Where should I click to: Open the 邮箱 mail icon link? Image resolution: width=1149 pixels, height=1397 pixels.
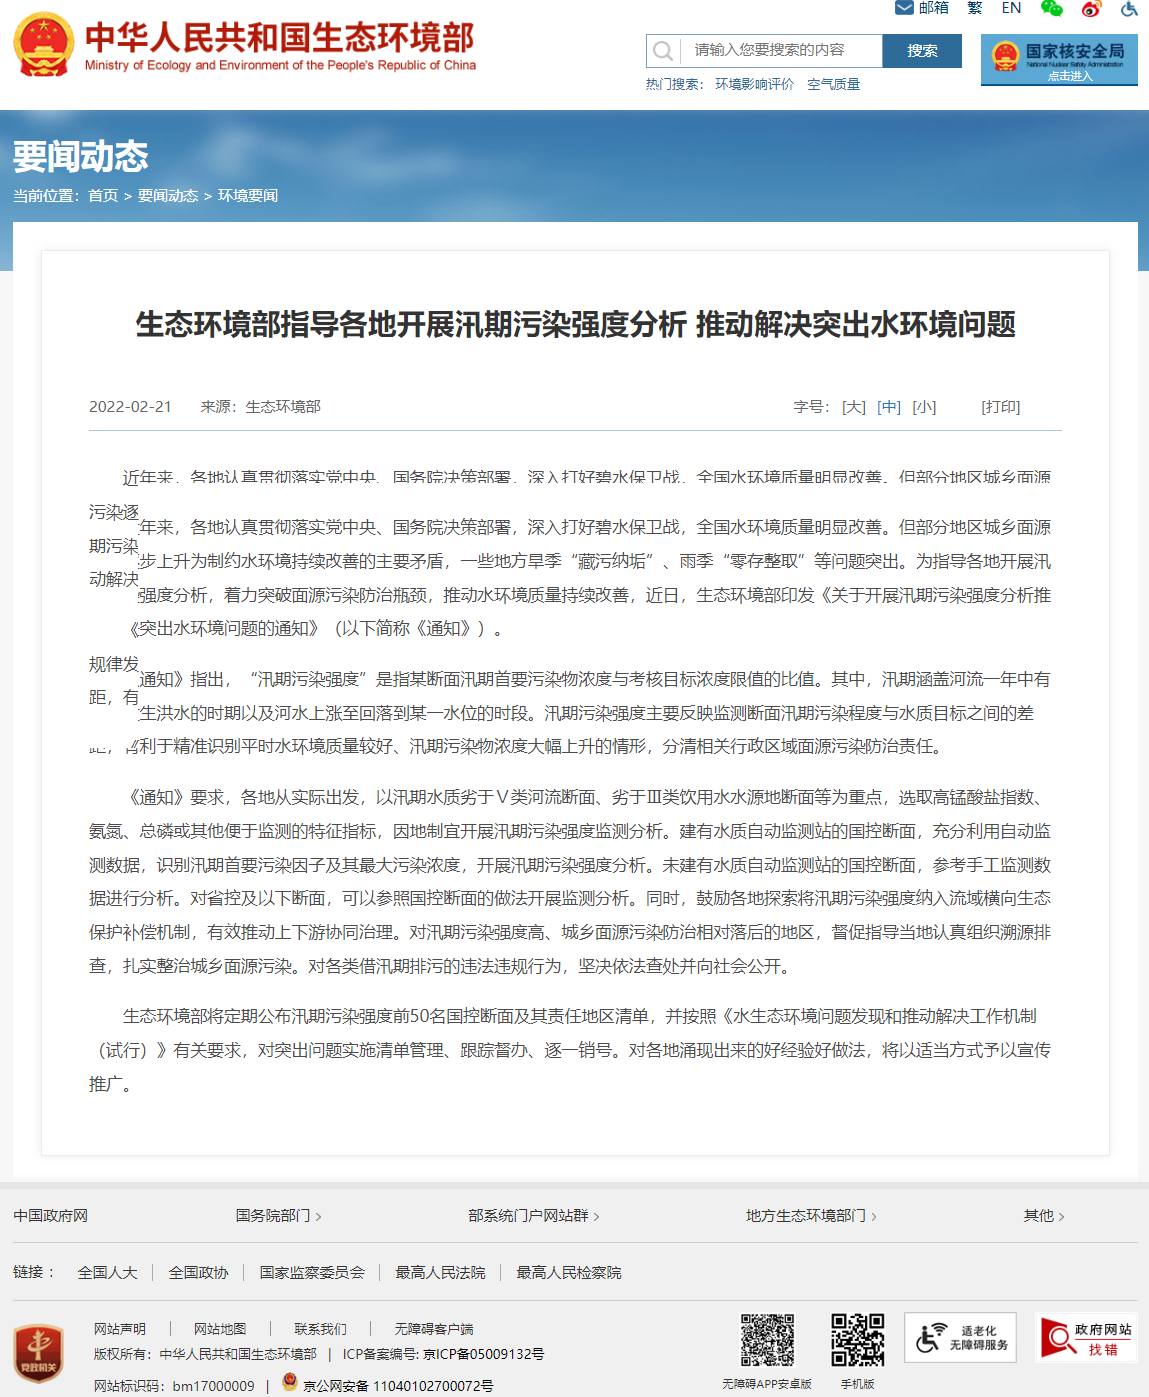pyautogui.click(x=921, y=8)
